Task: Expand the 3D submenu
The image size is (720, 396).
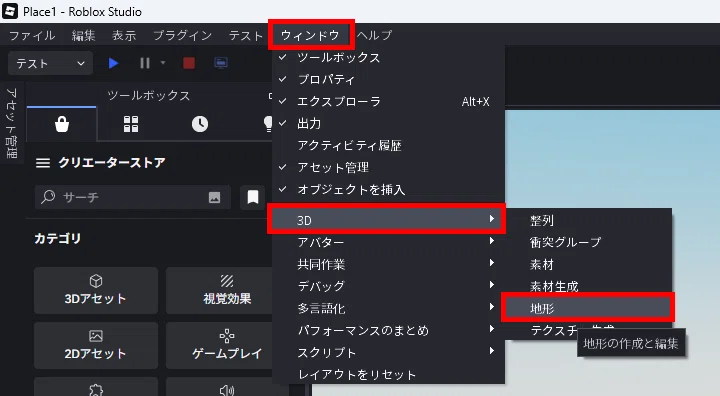Action: pyautogui.click(x=387, y=219)
